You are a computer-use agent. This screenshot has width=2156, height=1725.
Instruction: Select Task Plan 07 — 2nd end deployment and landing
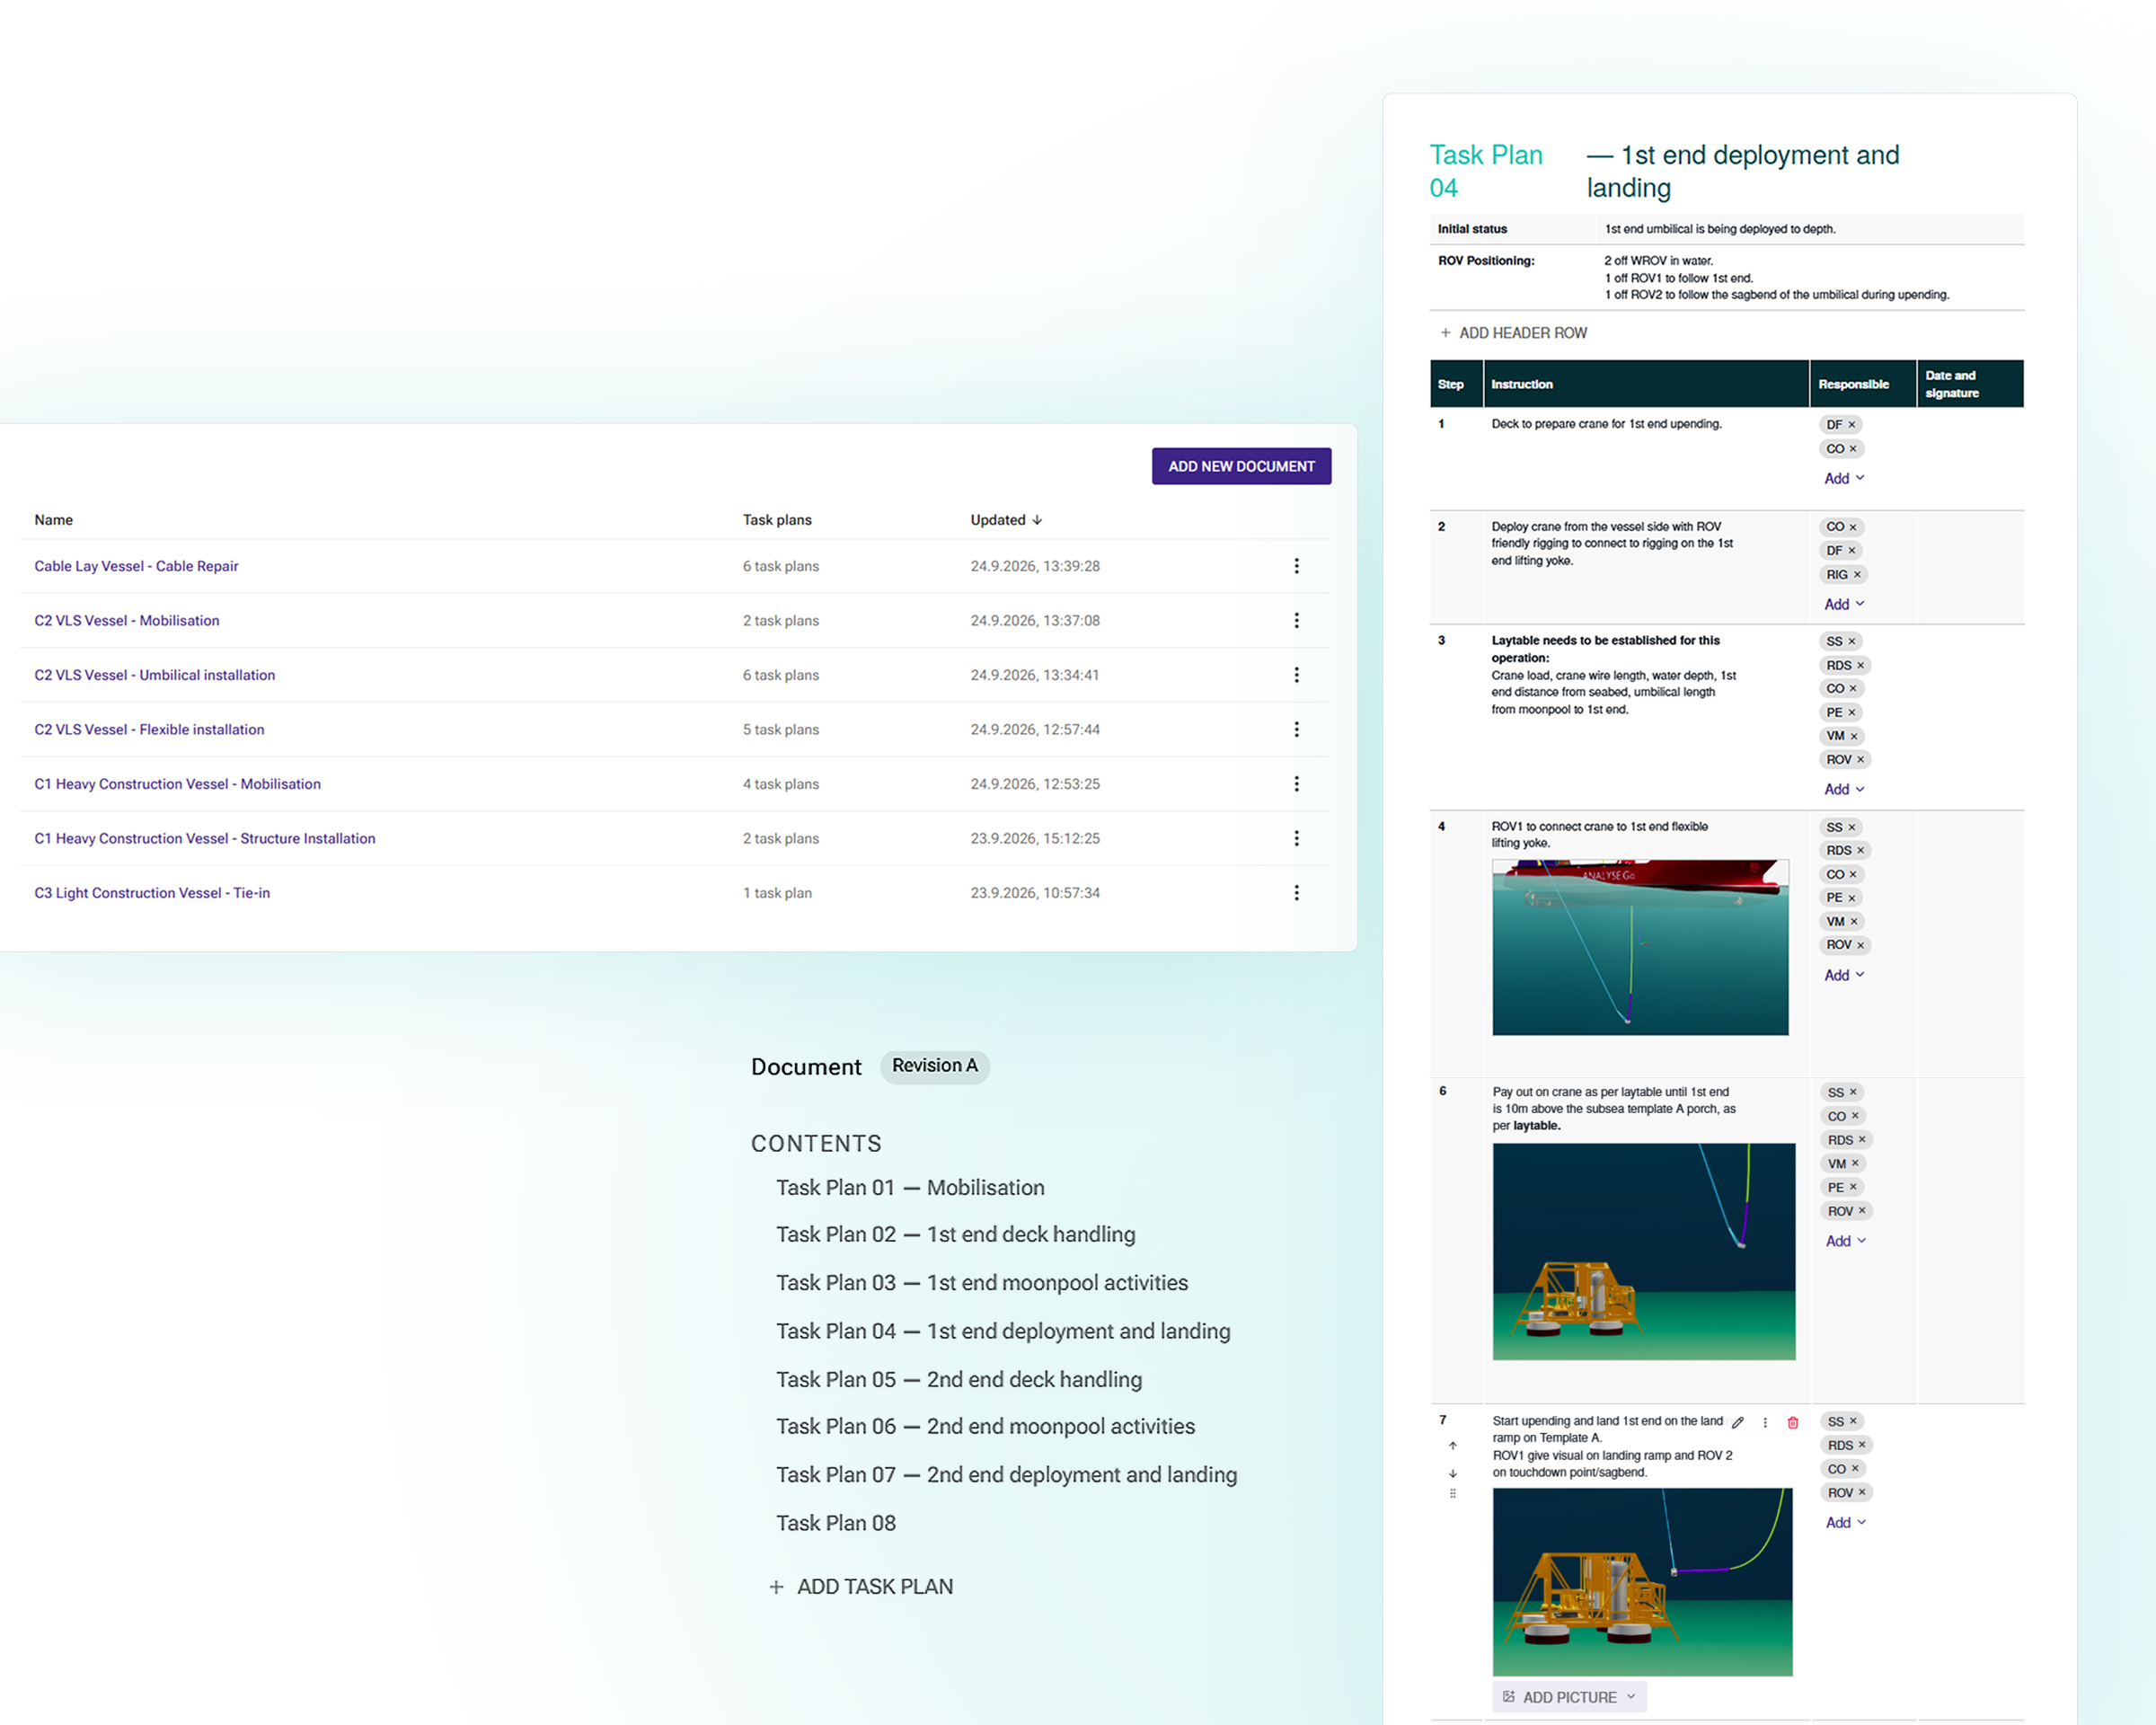point(1007,1475)
